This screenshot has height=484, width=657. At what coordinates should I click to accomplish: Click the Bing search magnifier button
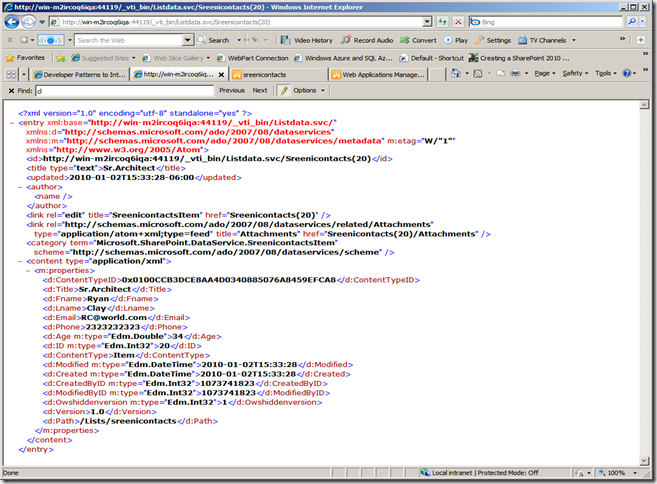631,22
